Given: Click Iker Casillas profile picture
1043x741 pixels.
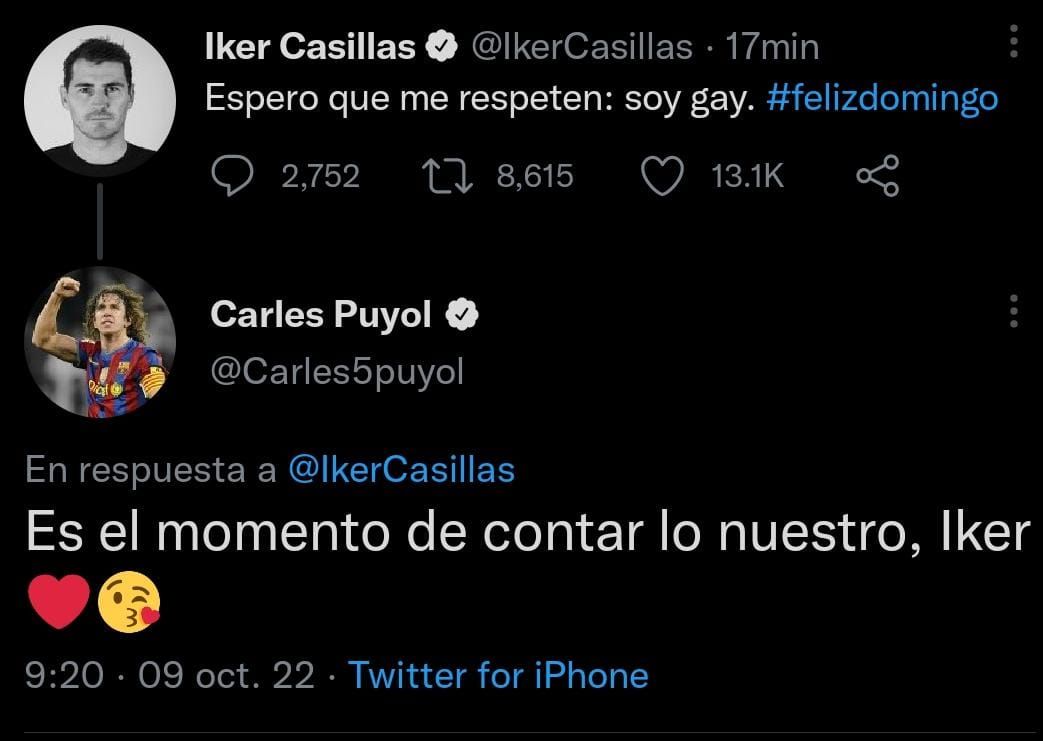Looking at the screenshot, I should pos(102,100).
